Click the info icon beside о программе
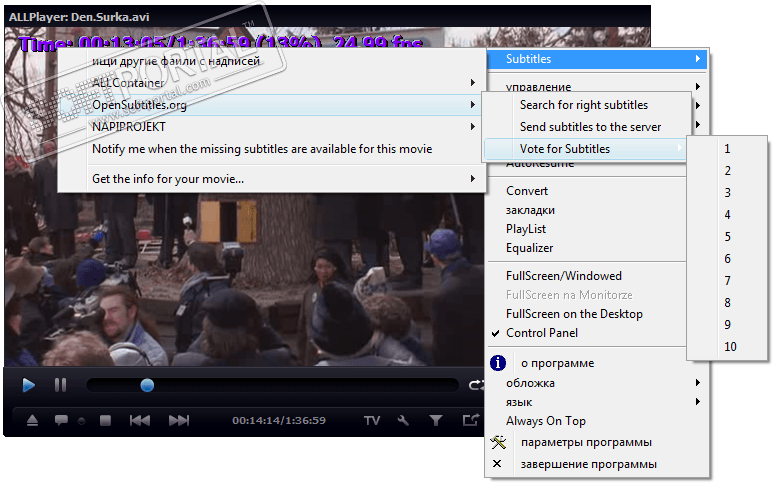774x484 pixels. pyautogui.click(x=498, y=363)
